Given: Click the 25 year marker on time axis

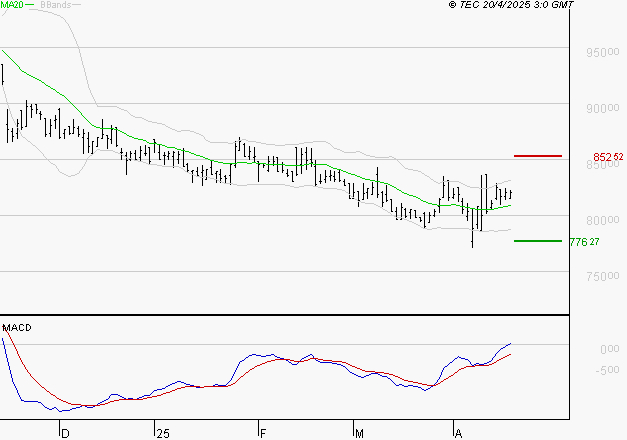Looking at the screenshot, I should (x=163, y=433).
